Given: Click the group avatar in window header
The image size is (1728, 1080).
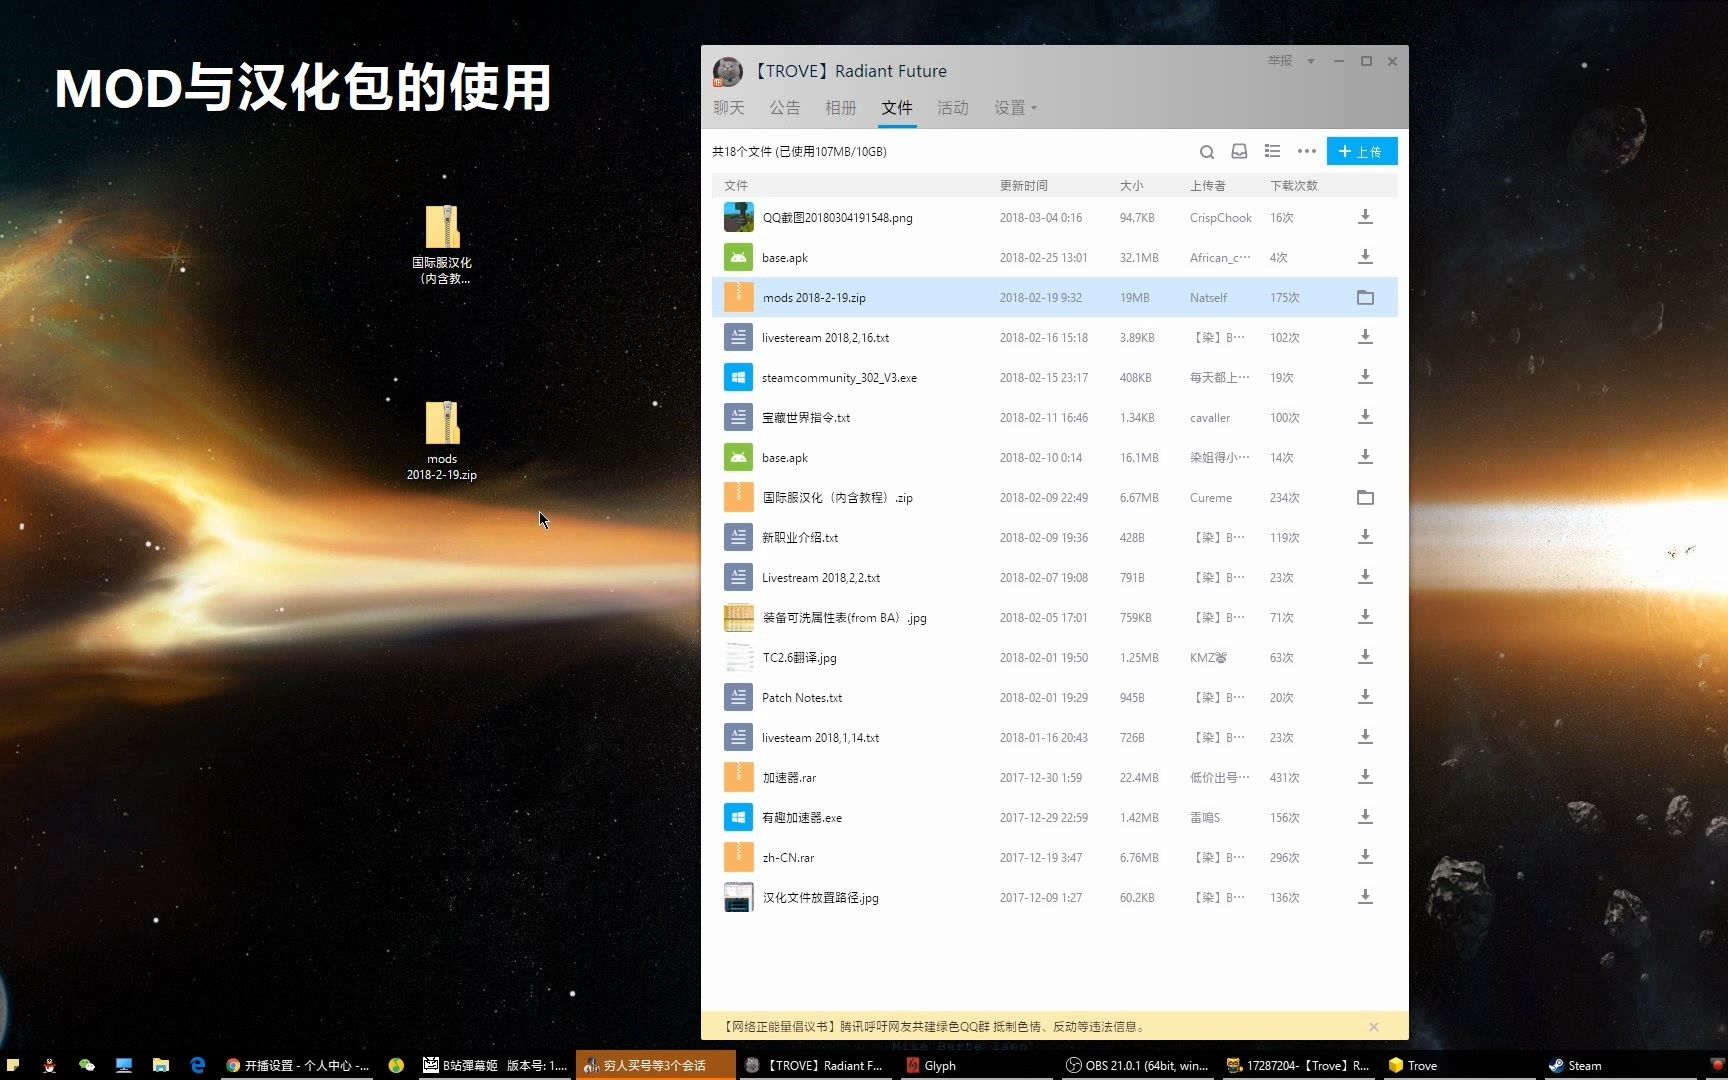Looking at the screenshot, I should click(727, 72).
